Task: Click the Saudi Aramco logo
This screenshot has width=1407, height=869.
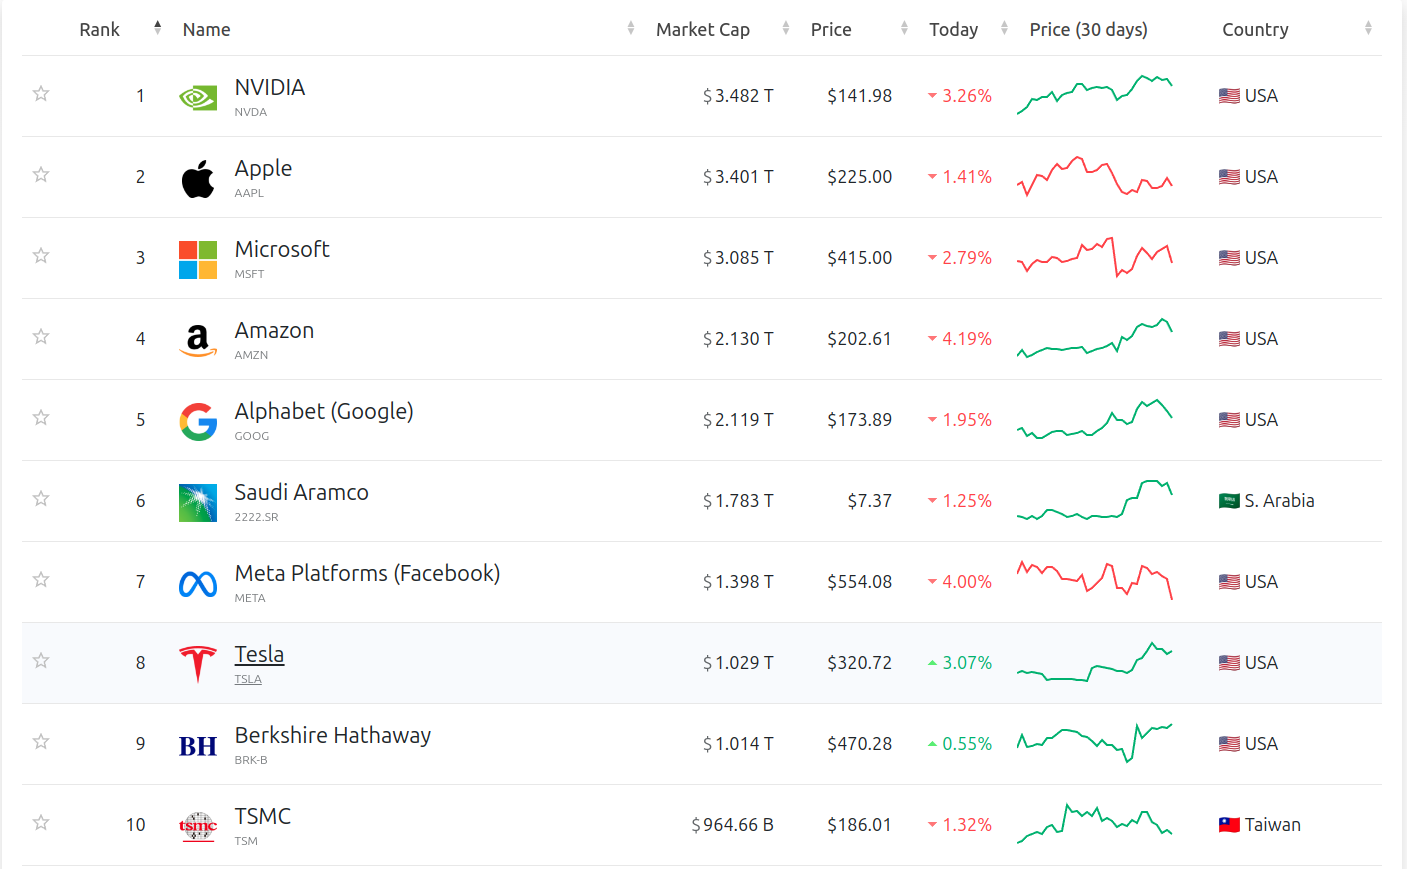Action: [198, 503]
